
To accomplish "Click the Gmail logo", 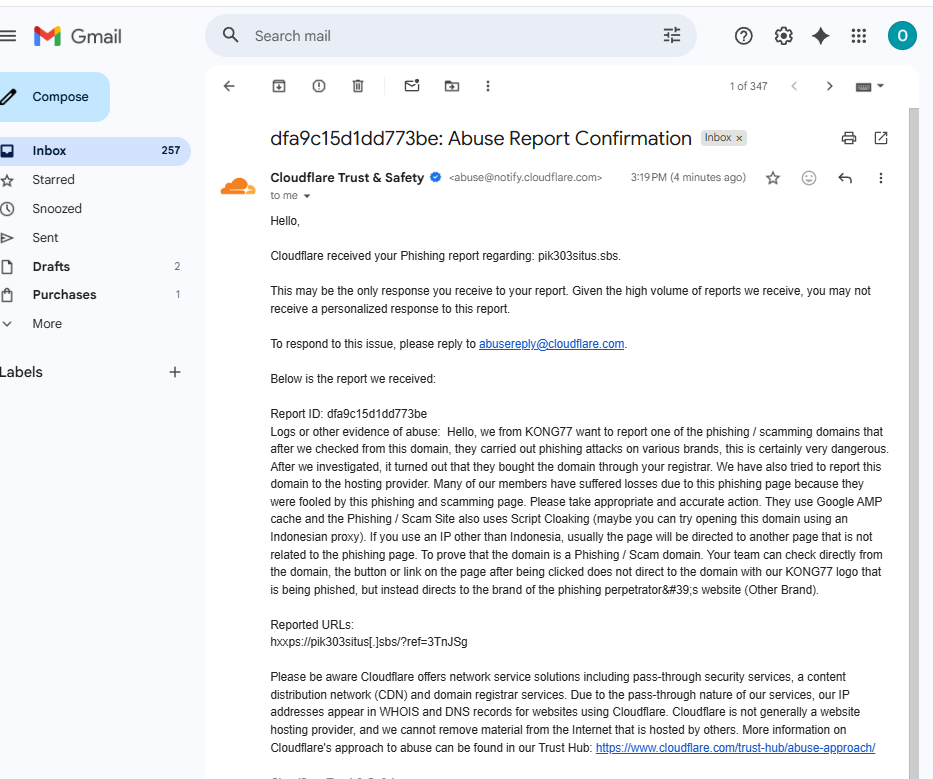I will tap(77, 36).
